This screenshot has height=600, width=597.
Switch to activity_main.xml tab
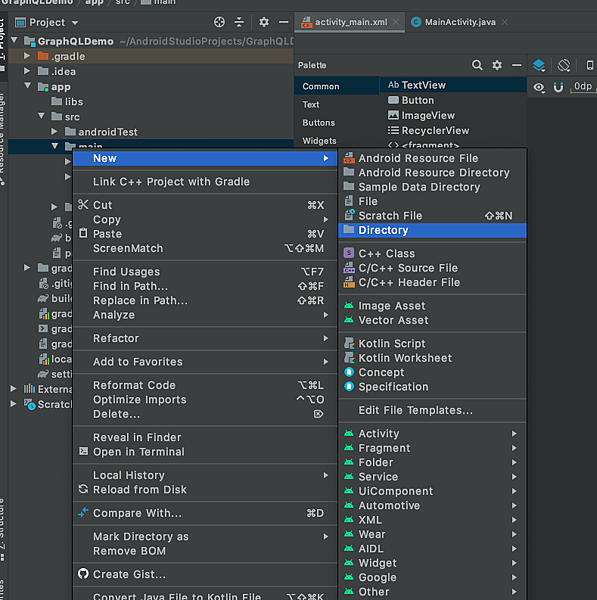pyautogui.click(x=351, y=22)
